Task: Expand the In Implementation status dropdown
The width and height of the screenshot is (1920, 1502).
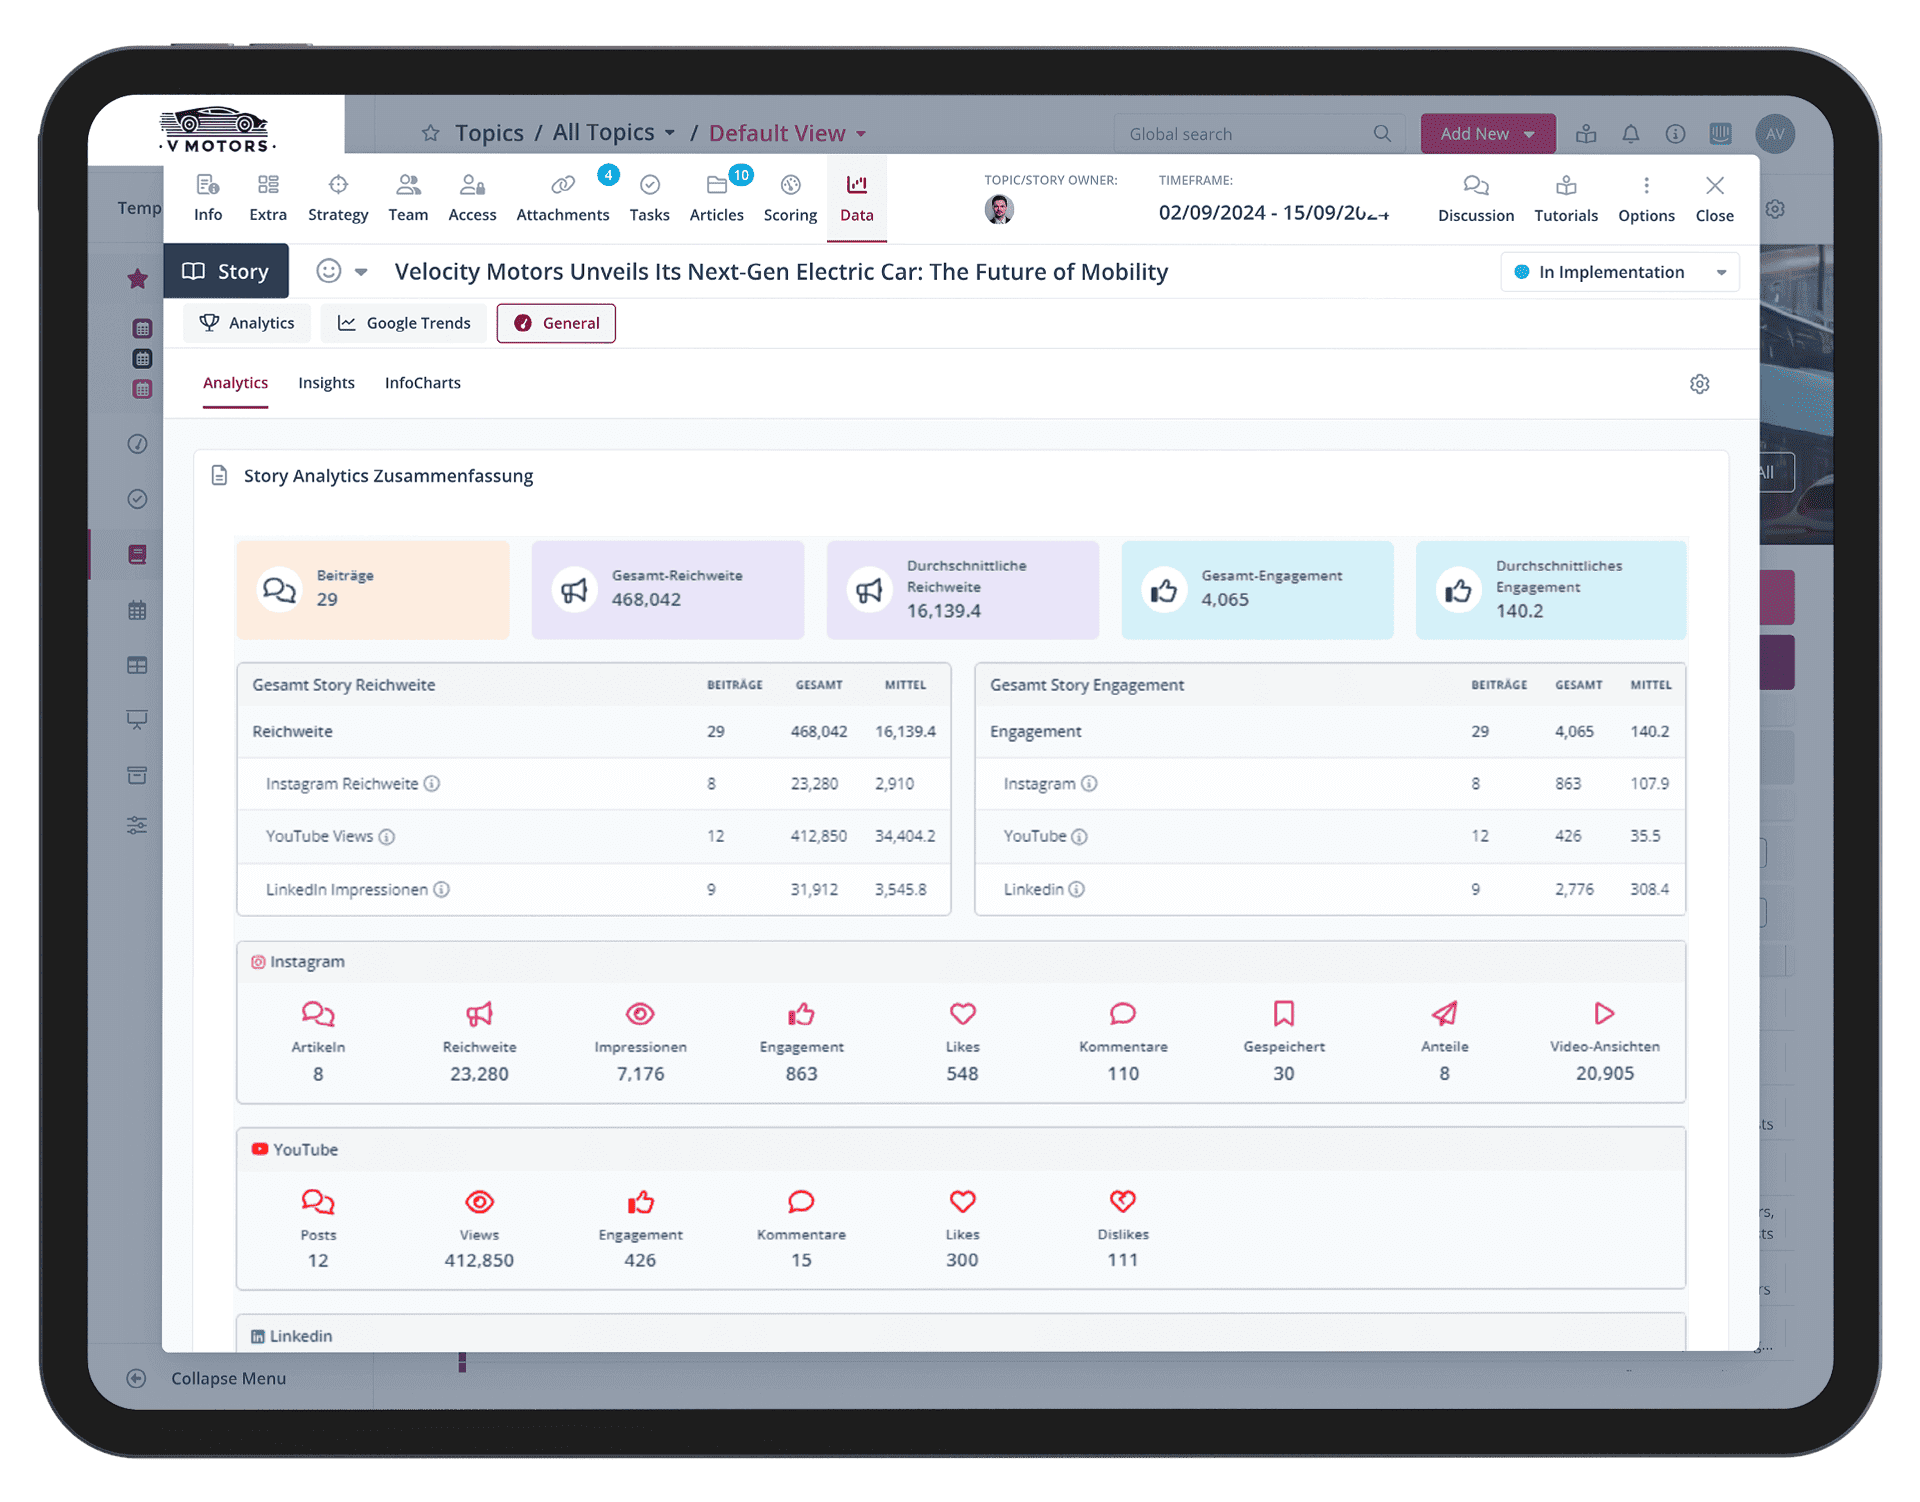Action: (x=1619, y=272)
